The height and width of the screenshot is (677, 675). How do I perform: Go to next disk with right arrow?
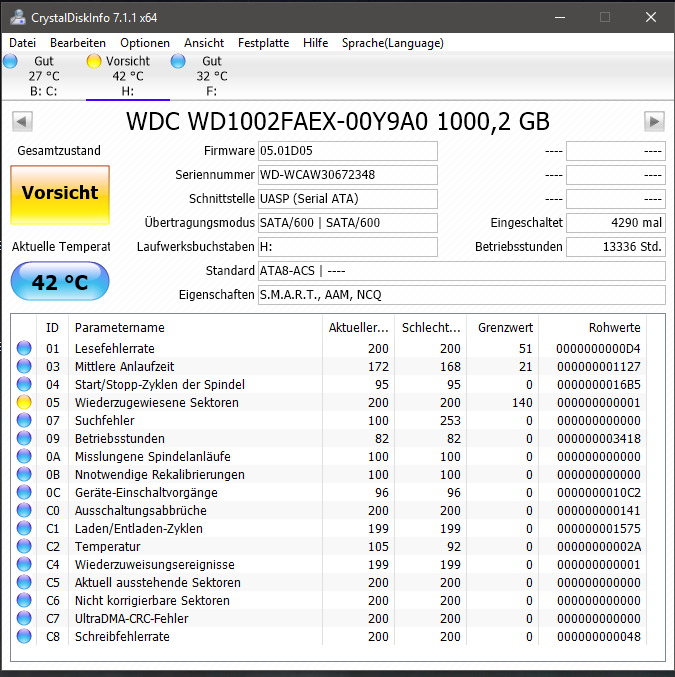tap(654, 121)
